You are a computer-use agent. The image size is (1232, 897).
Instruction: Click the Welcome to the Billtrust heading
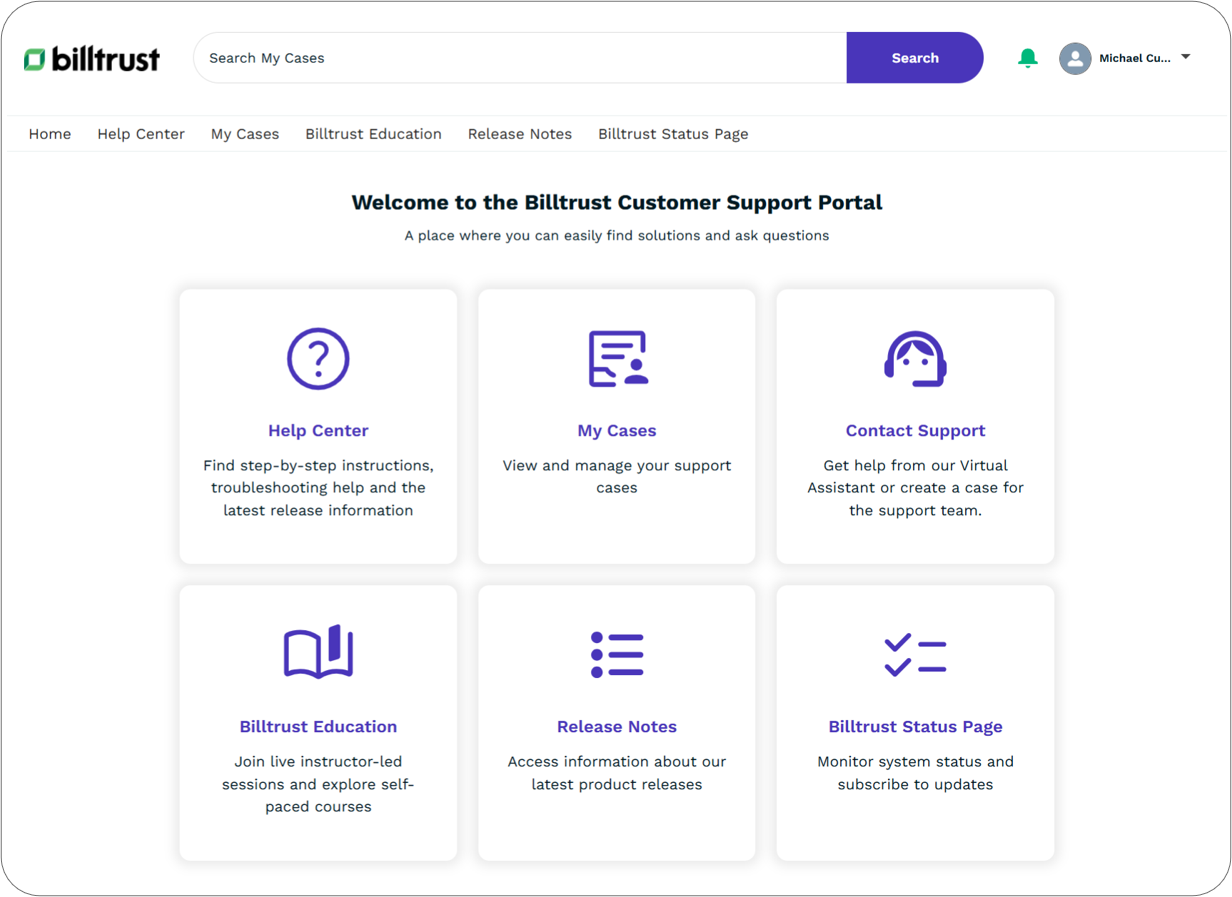click(617, 203)
